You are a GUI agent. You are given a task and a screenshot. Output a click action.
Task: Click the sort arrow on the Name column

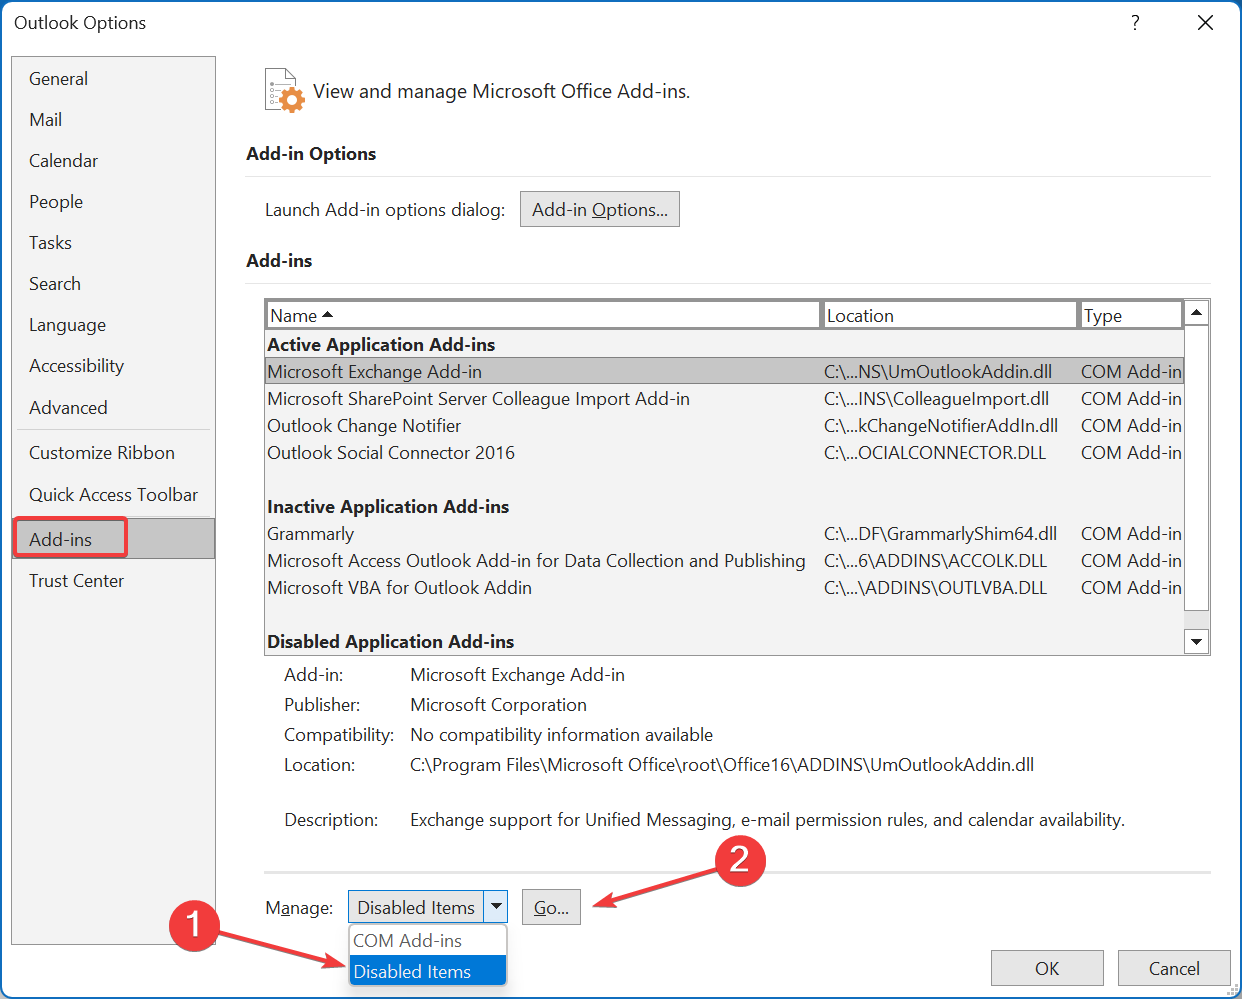coord(325,313)
